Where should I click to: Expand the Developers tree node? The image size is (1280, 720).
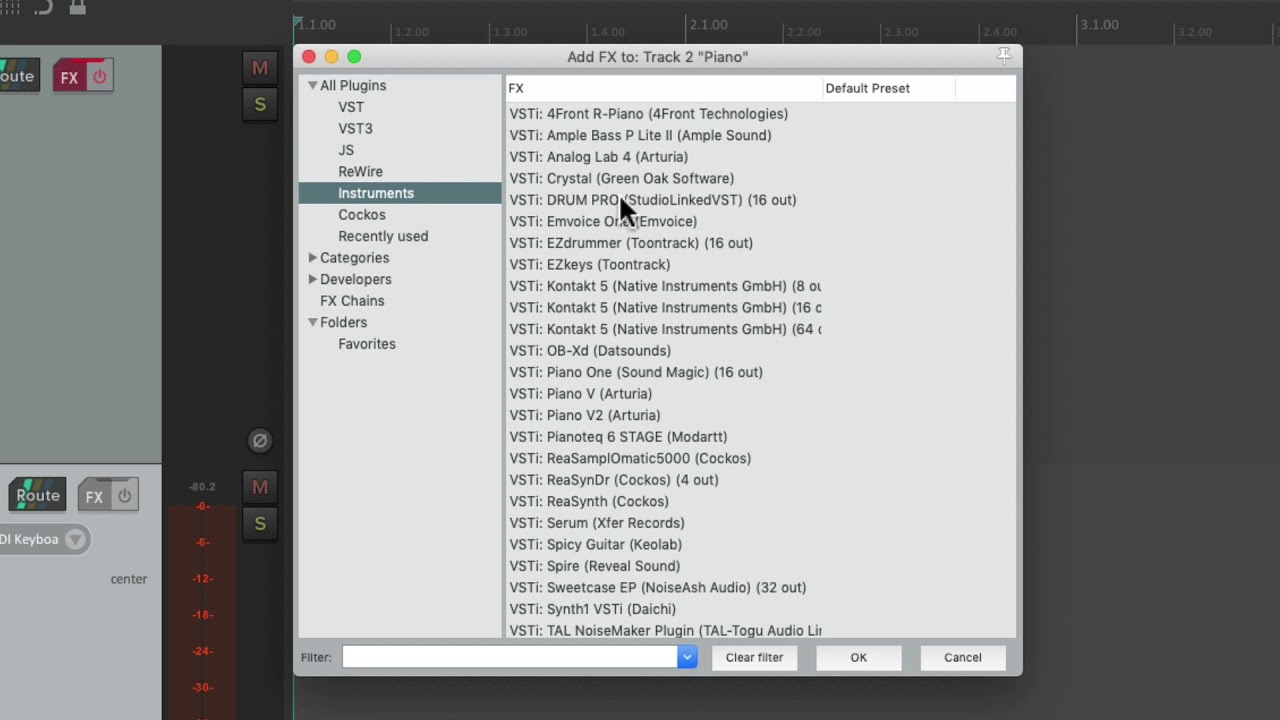(x=313, y=279)
